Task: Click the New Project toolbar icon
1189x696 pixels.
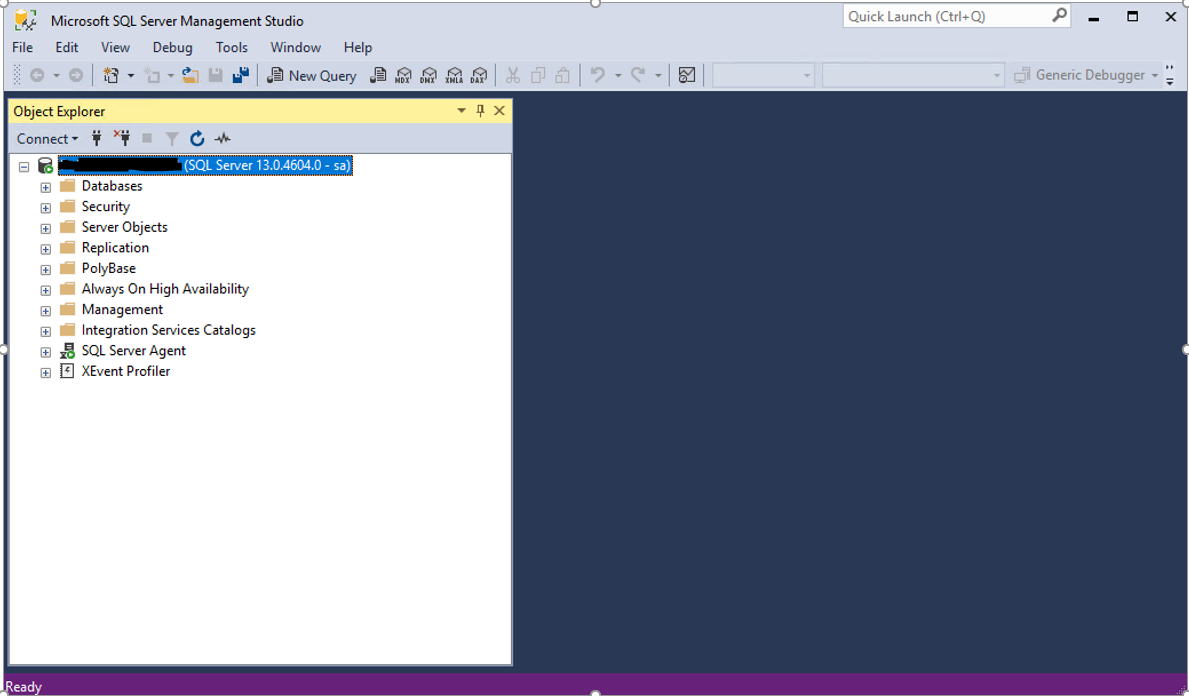Action: pyautogui.click(x=111, y=75)
